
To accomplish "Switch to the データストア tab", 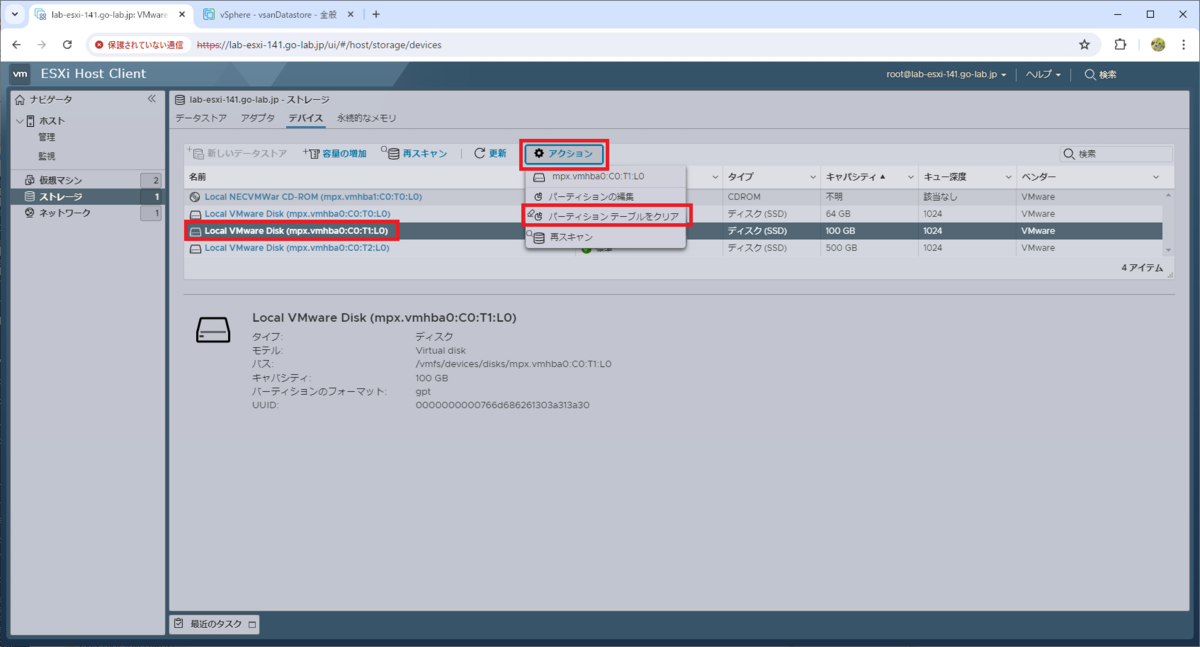I will point(202,118).
